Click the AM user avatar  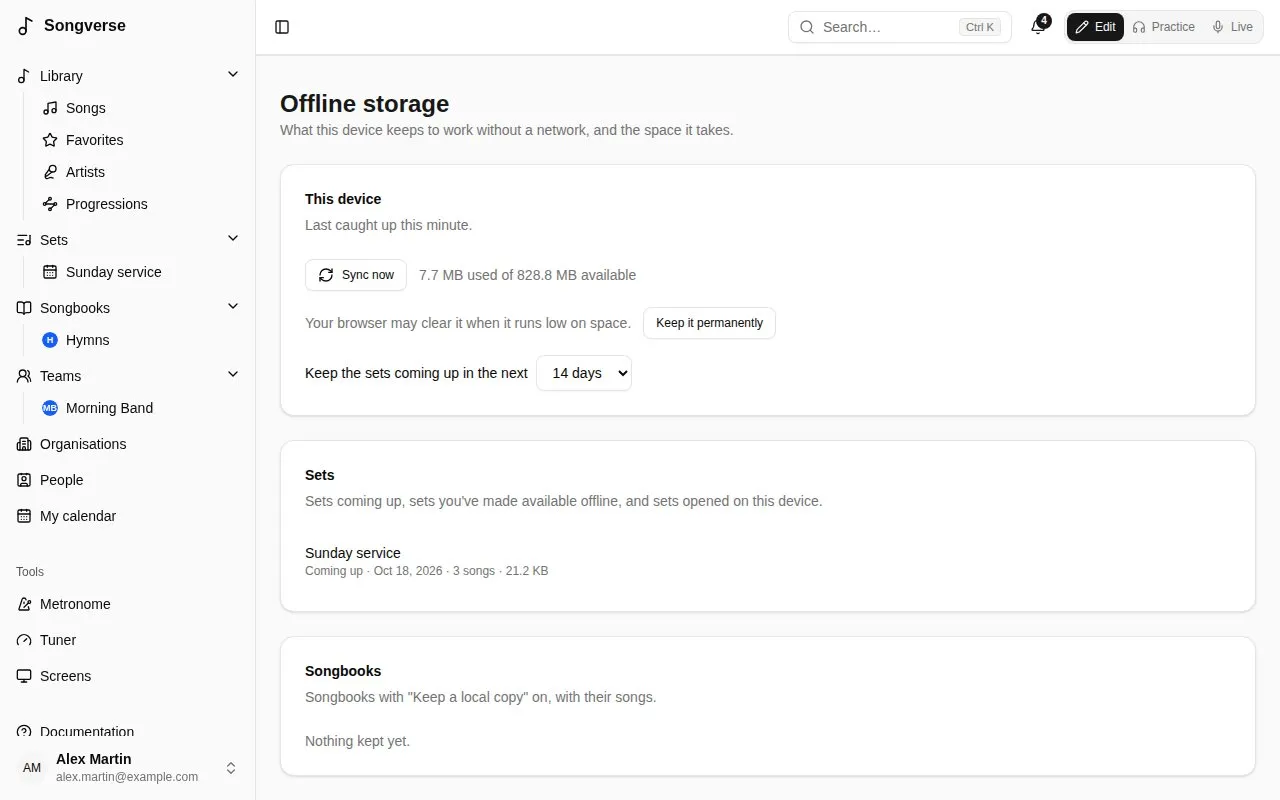coord(32,768)
